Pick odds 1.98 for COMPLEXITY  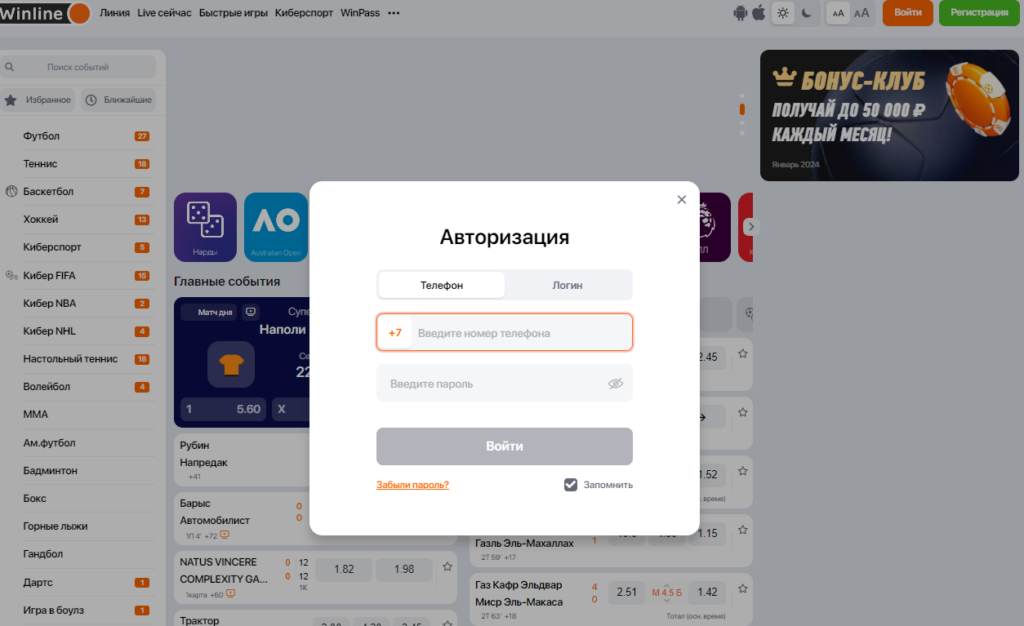click(x=404, y=569)
